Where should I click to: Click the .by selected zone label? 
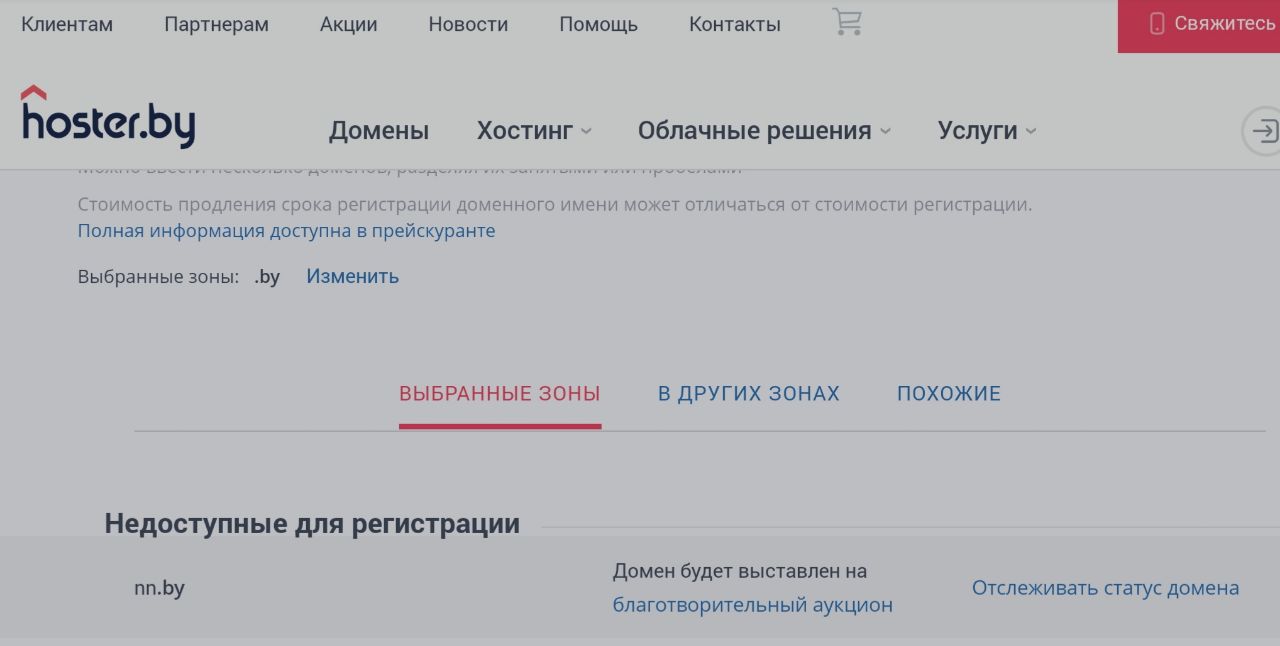coord(267,277)
